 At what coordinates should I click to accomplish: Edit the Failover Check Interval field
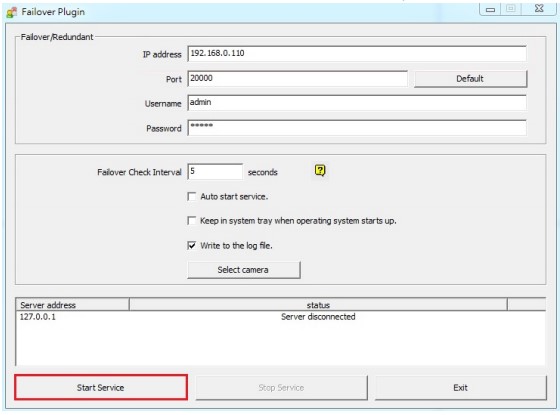tap(215, 172)
